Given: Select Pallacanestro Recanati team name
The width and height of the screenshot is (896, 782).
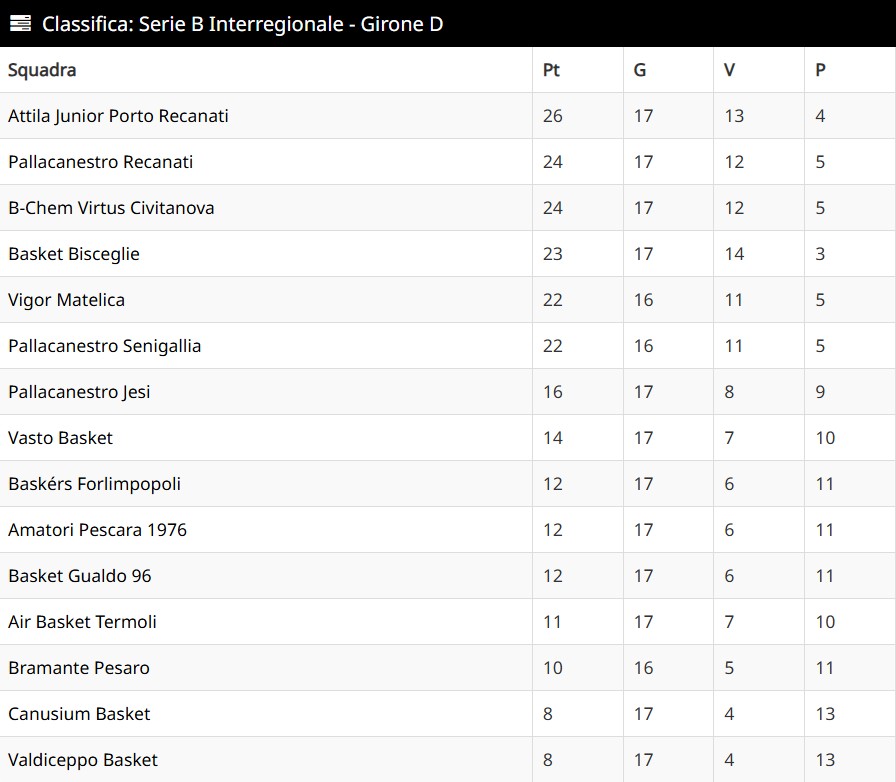Looking at the screenshot, I should pos(100,162).
